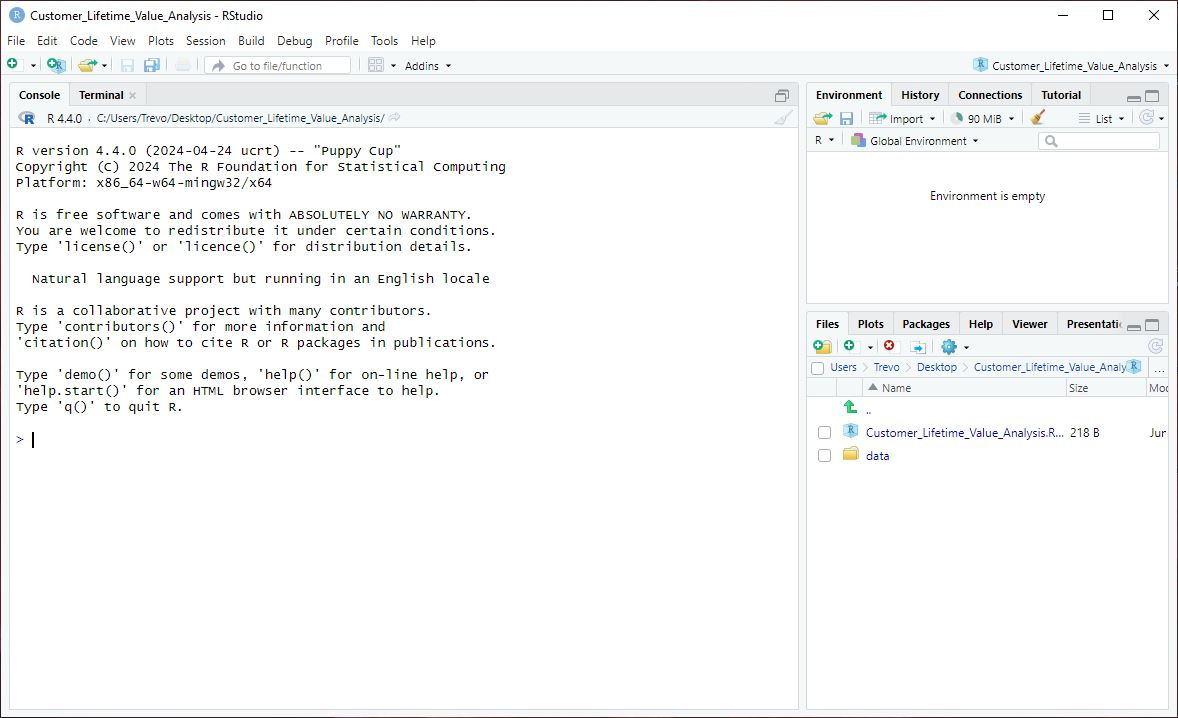Click the New Blank File icon in the Files pane
The image size is (1178, 718).
pos(849,345)
